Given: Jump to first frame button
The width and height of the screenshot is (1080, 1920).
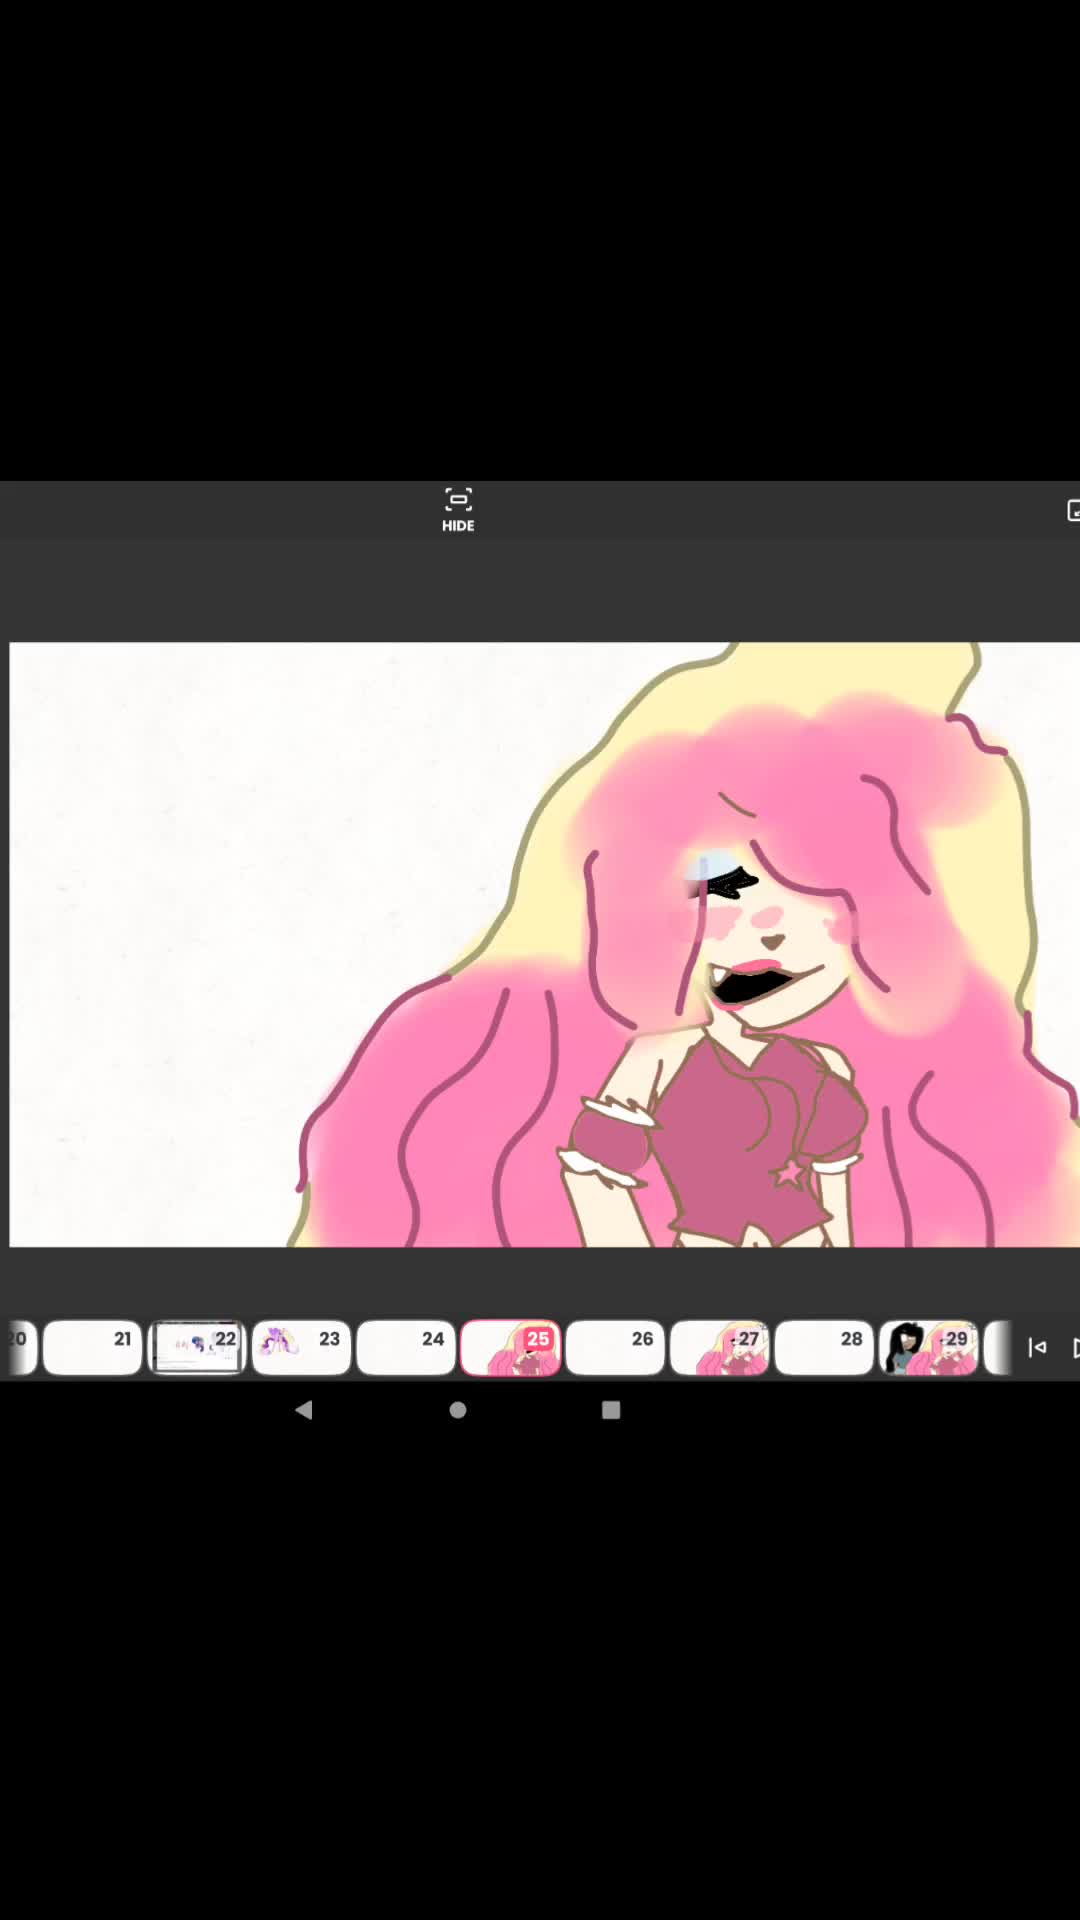Looking at the screenshot, I should pyautogui.click(x=1037, y=1348).
